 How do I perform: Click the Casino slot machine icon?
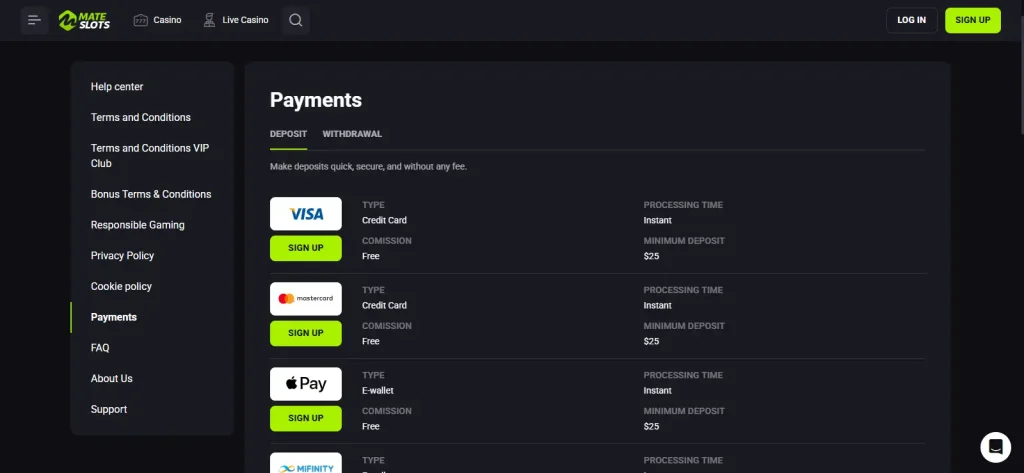click(140, 20)
